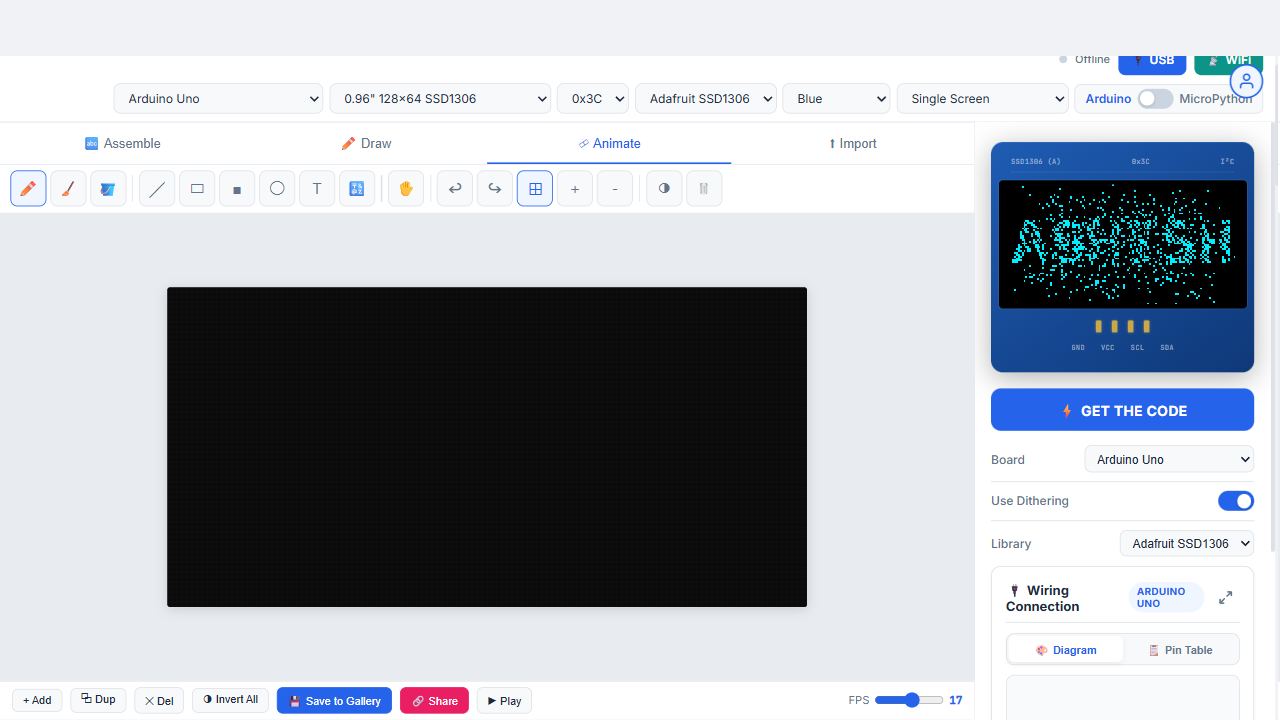Open the Blue color dropdown
This screenshot has width=1280, height=720.
tap(836, 98)
